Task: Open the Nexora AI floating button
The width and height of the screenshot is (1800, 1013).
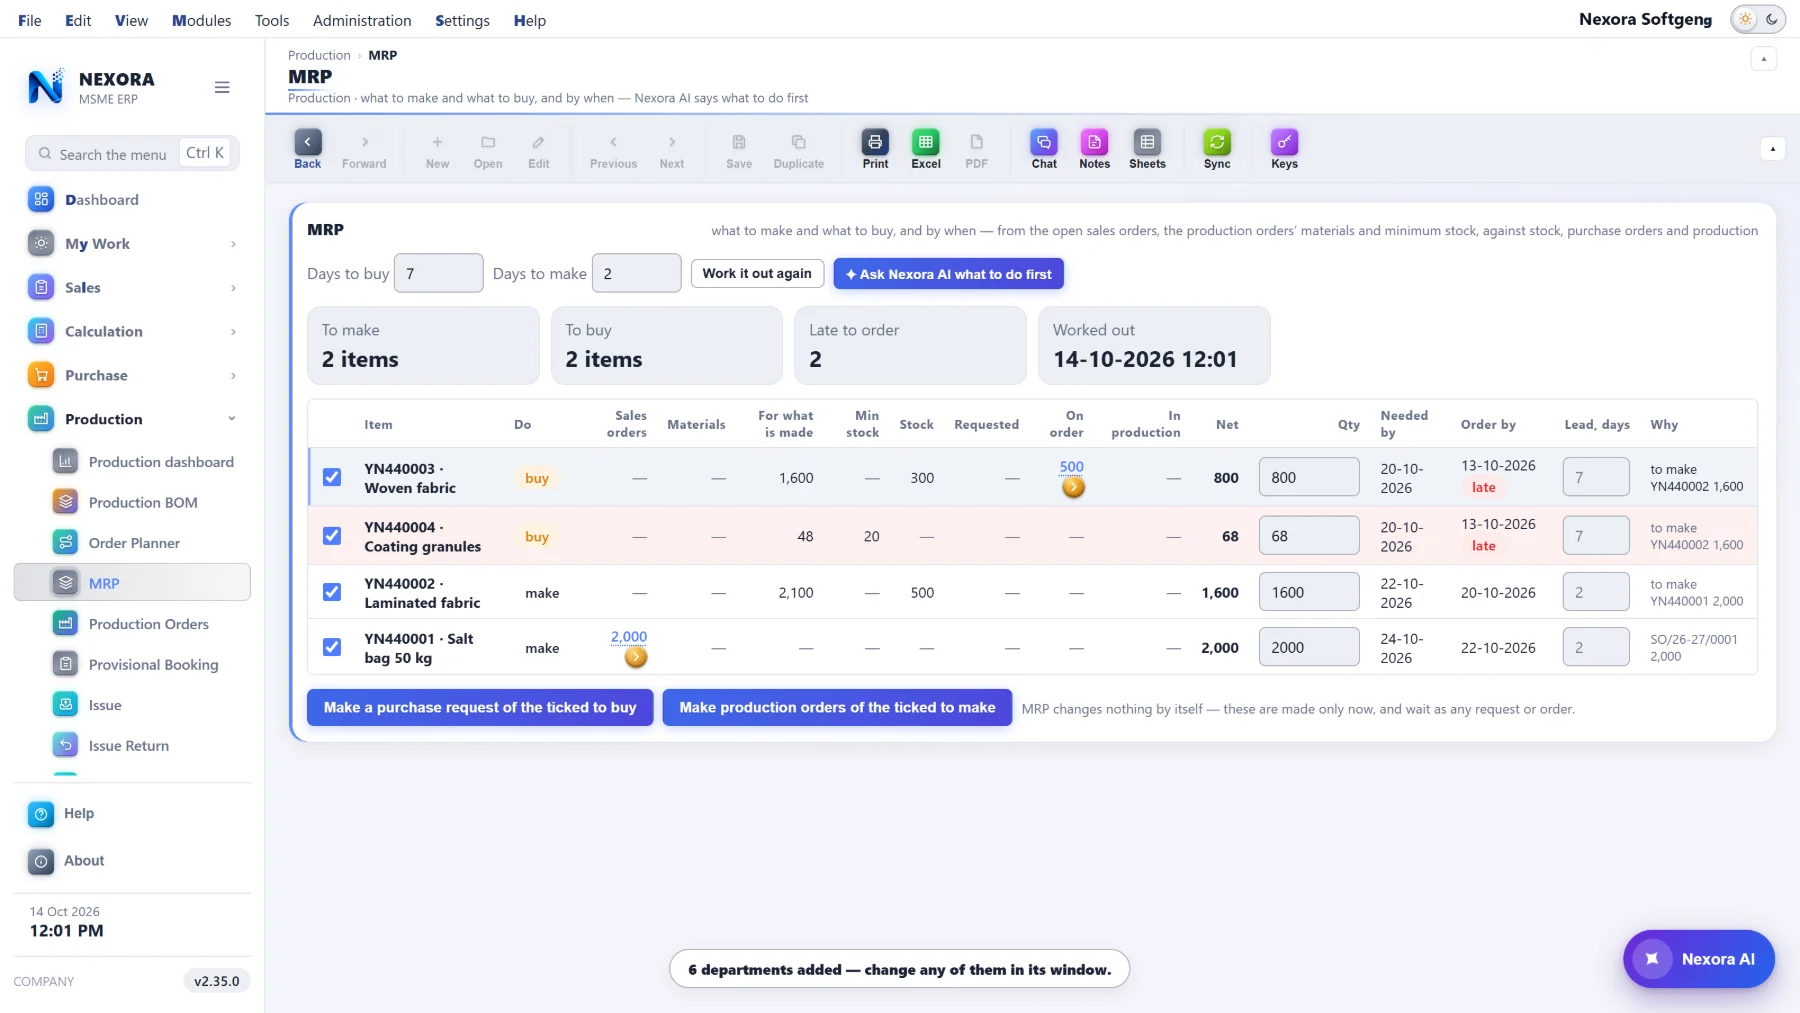Action: point(1698,959)
